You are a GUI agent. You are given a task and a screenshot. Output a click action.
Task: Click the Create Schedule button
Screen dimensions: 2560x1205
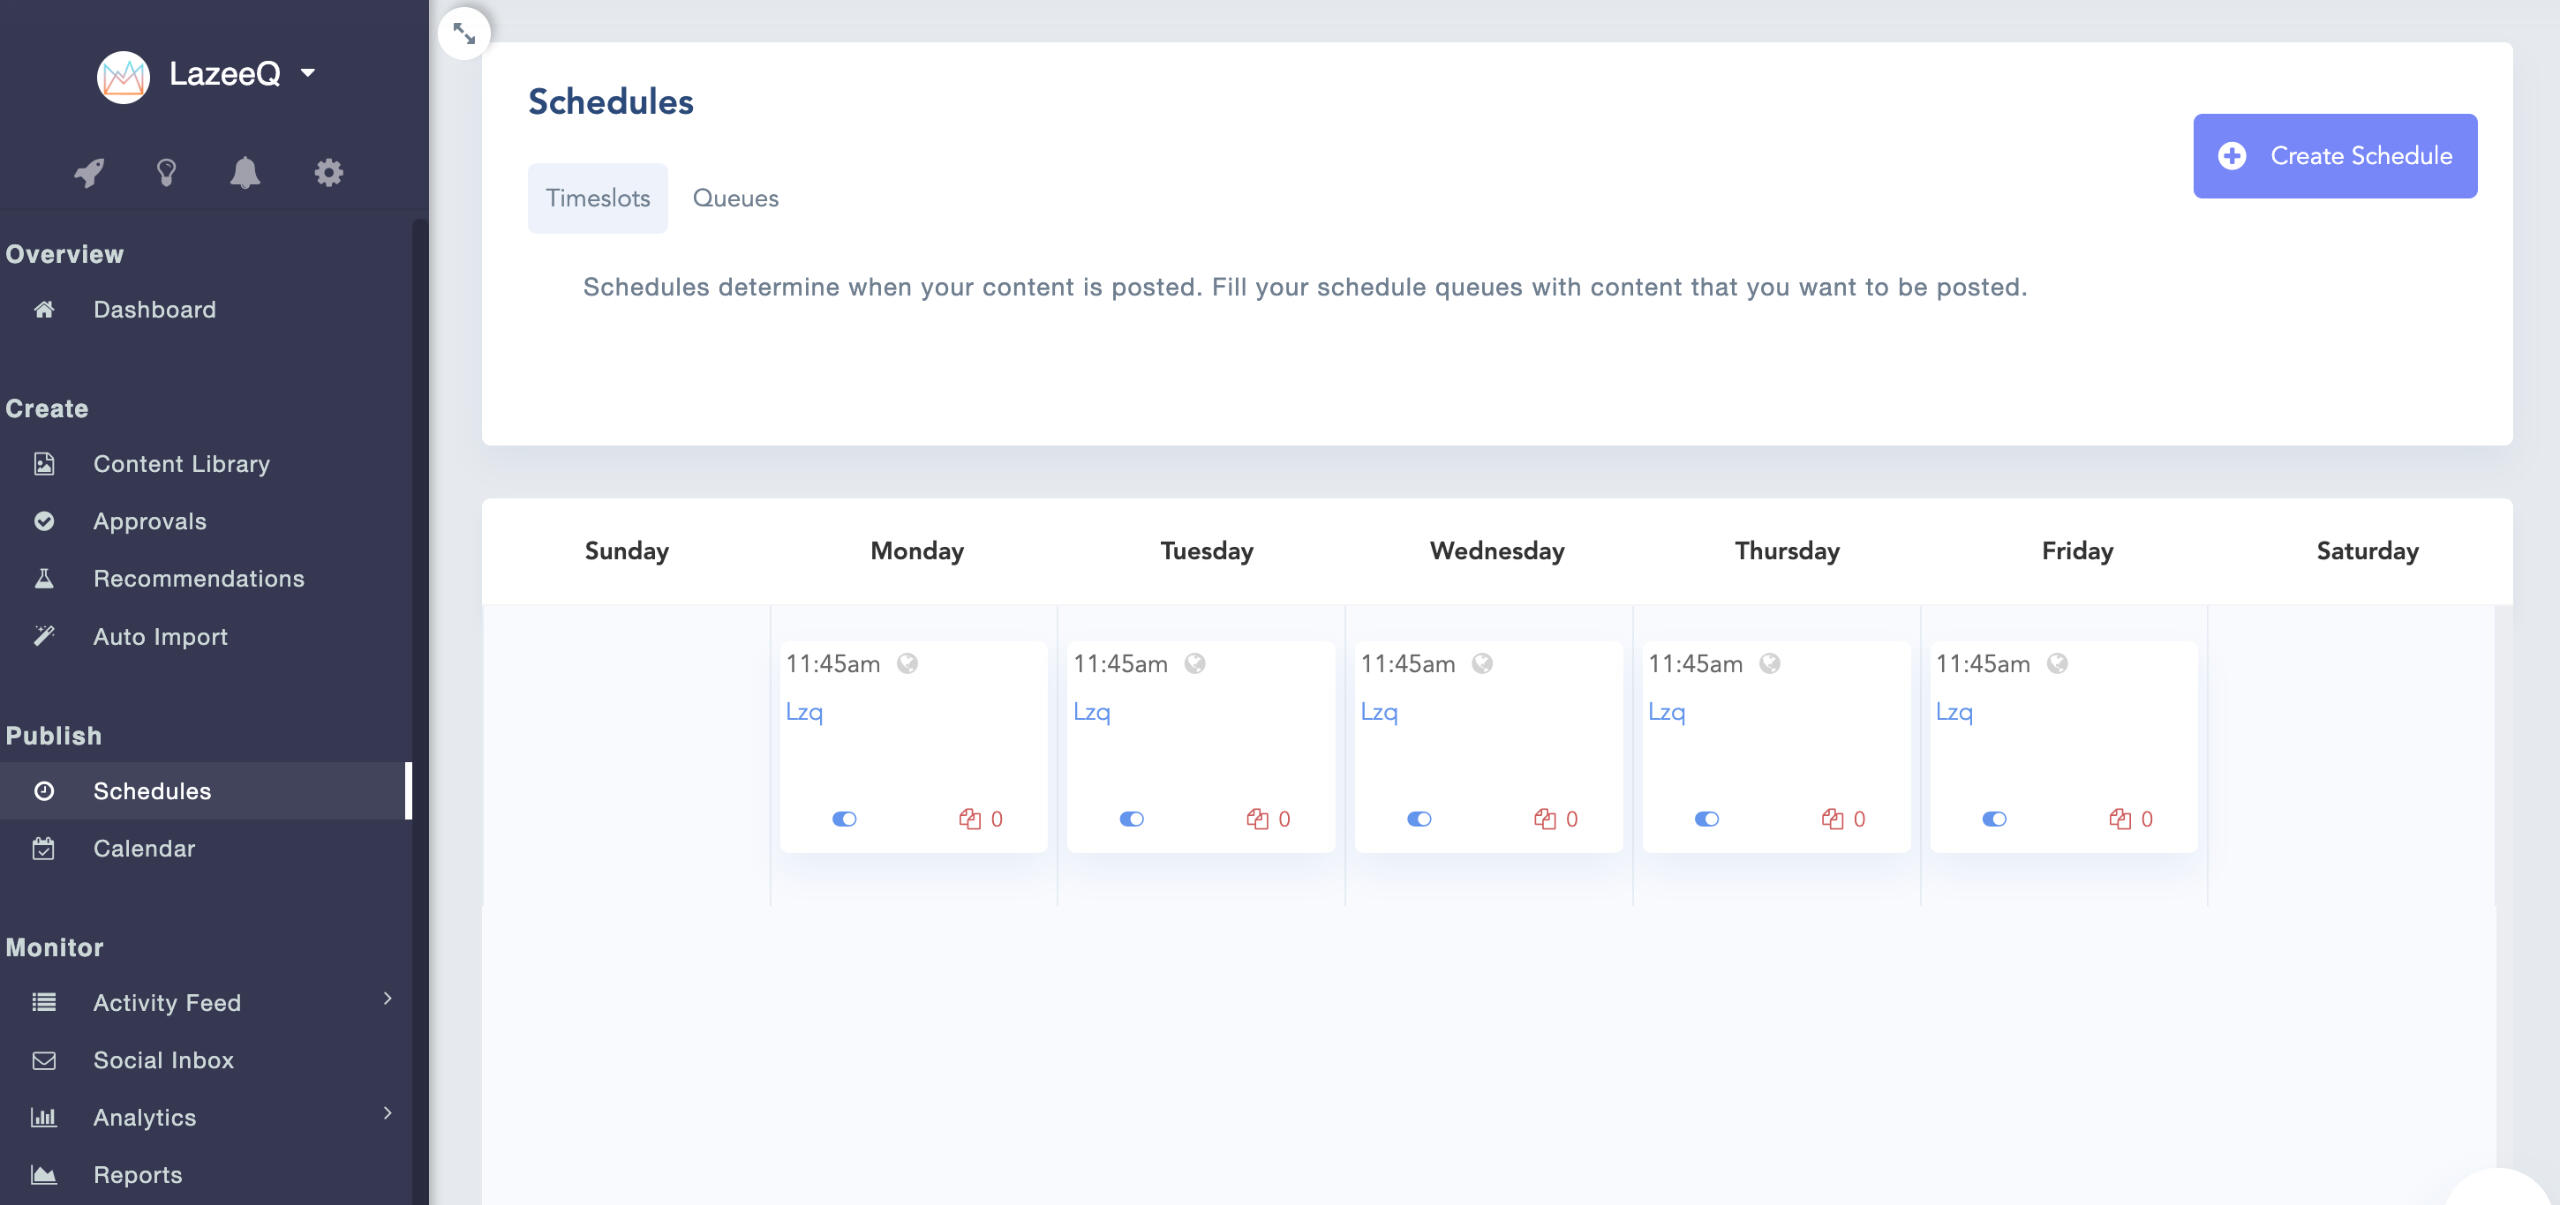pos(2335,156)
